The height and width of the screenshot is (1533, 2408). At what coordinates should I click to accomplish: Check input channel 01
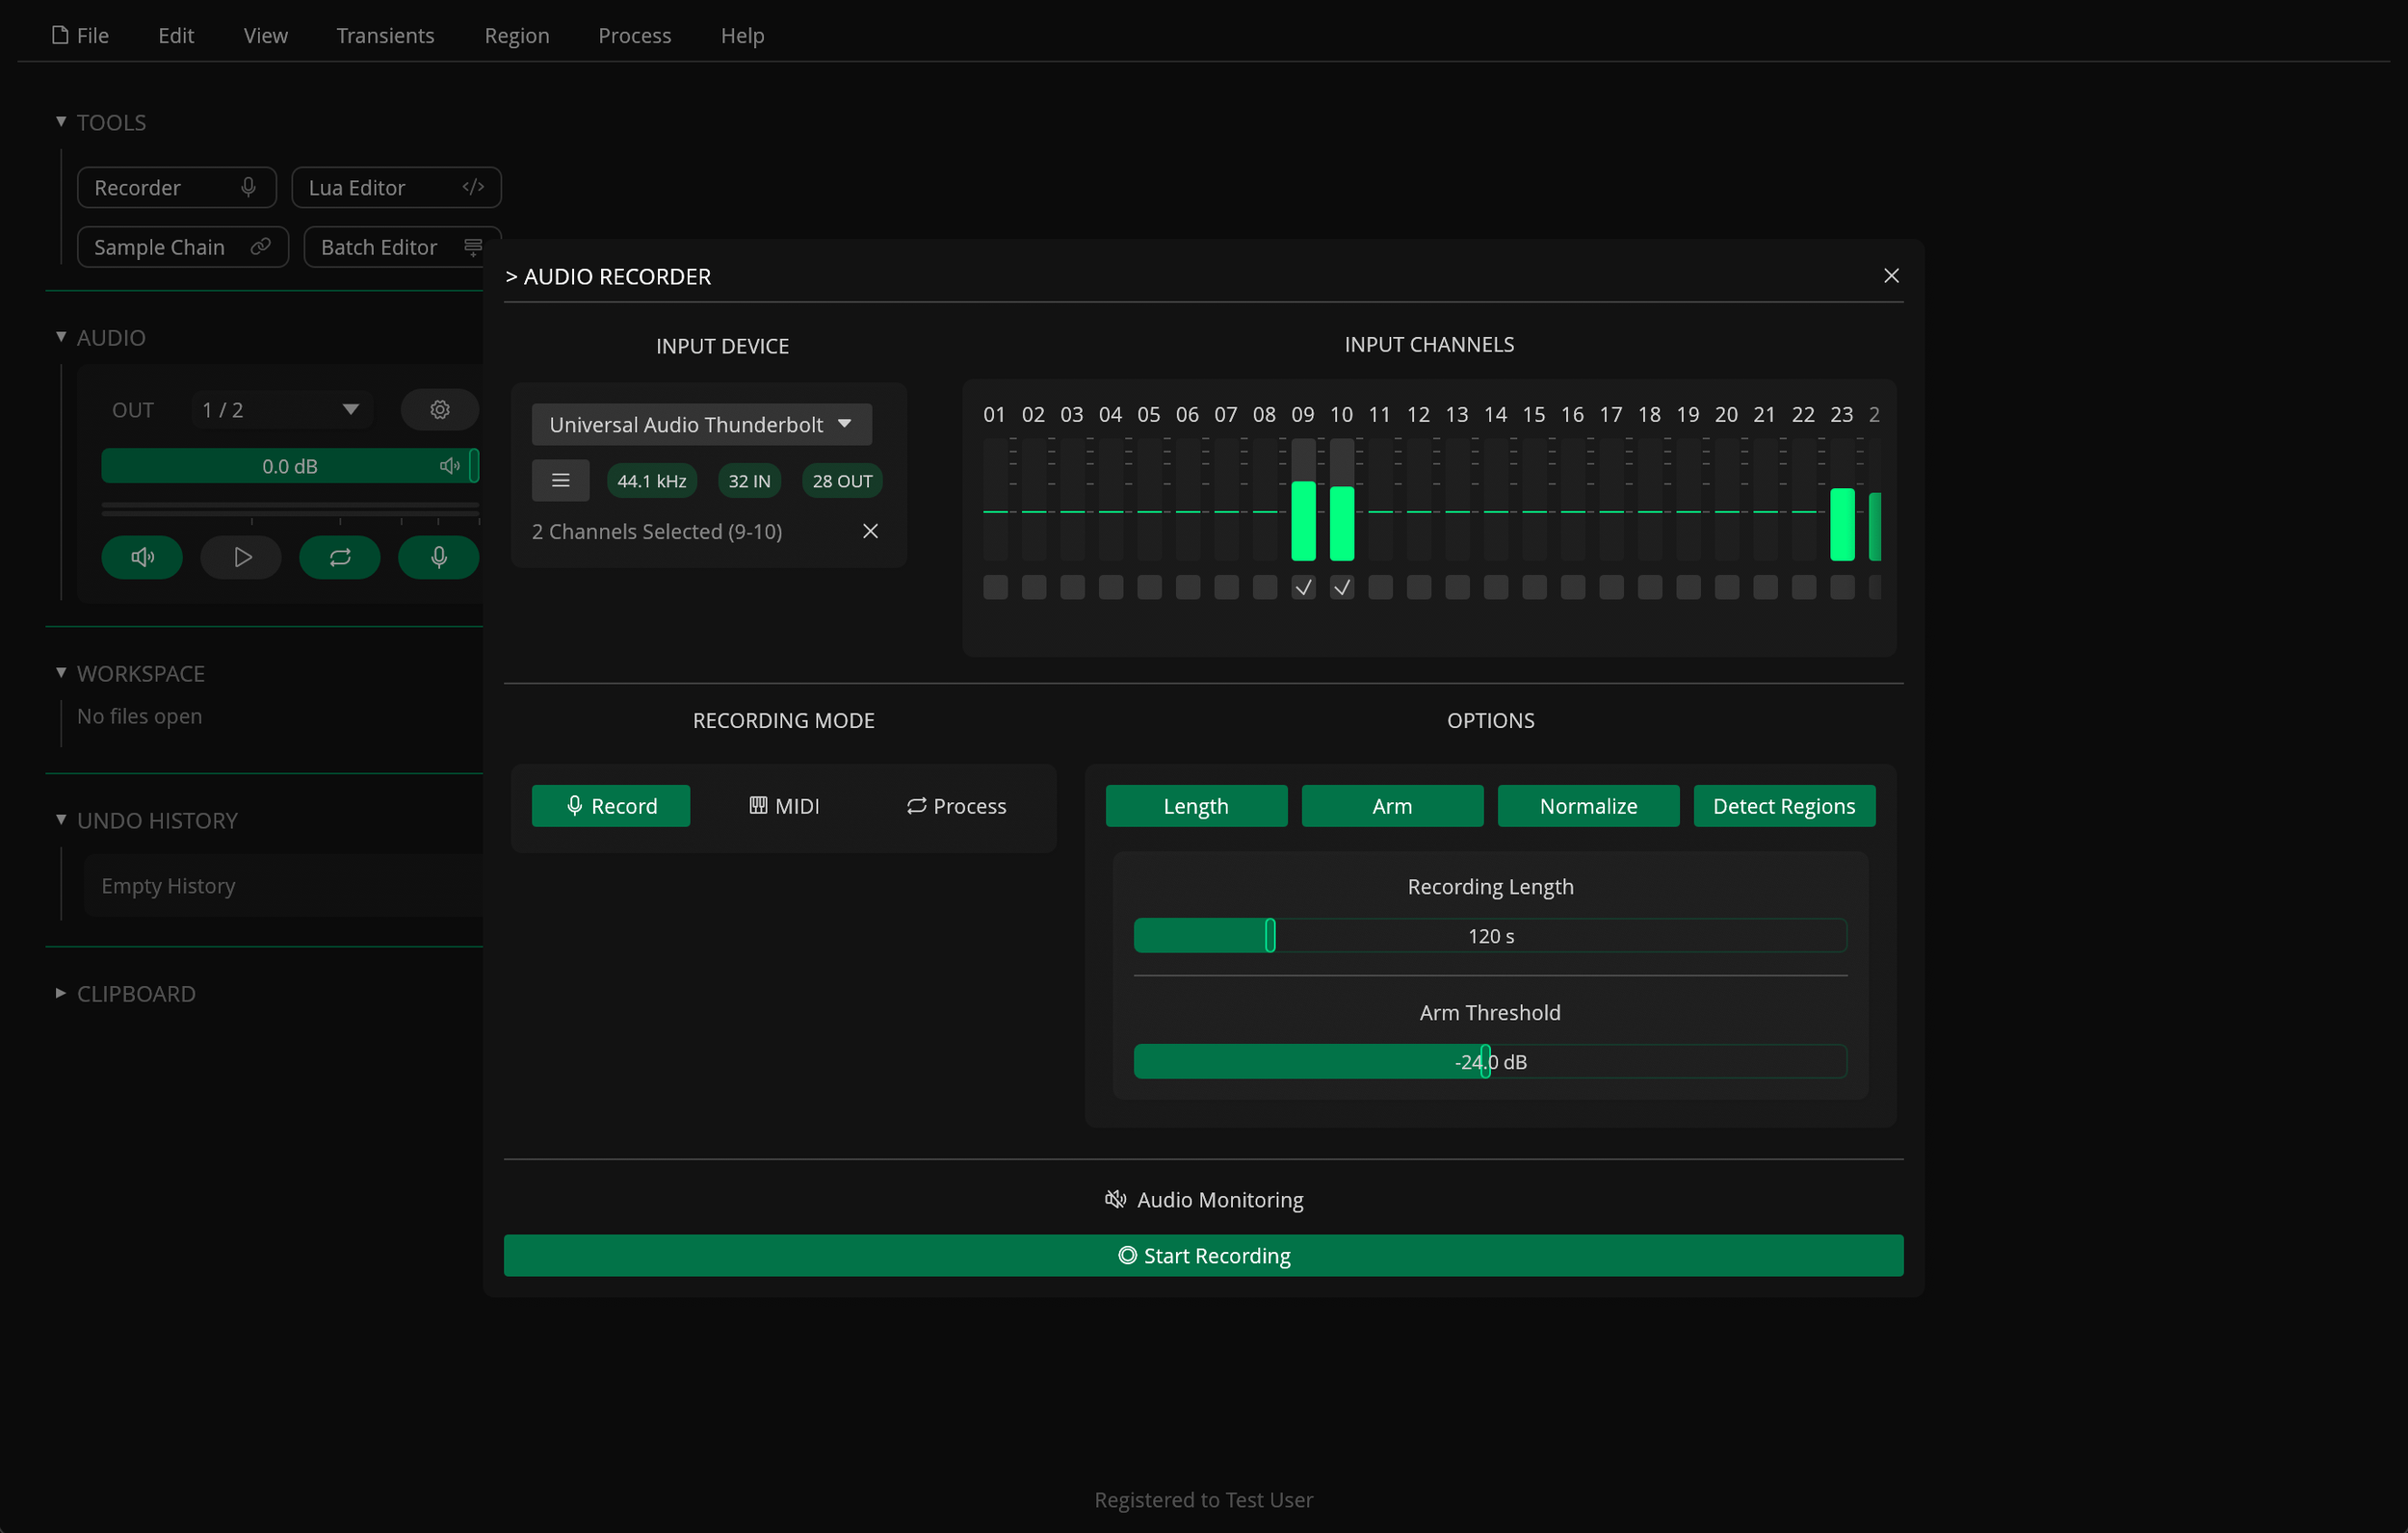(x=995, y=588)
